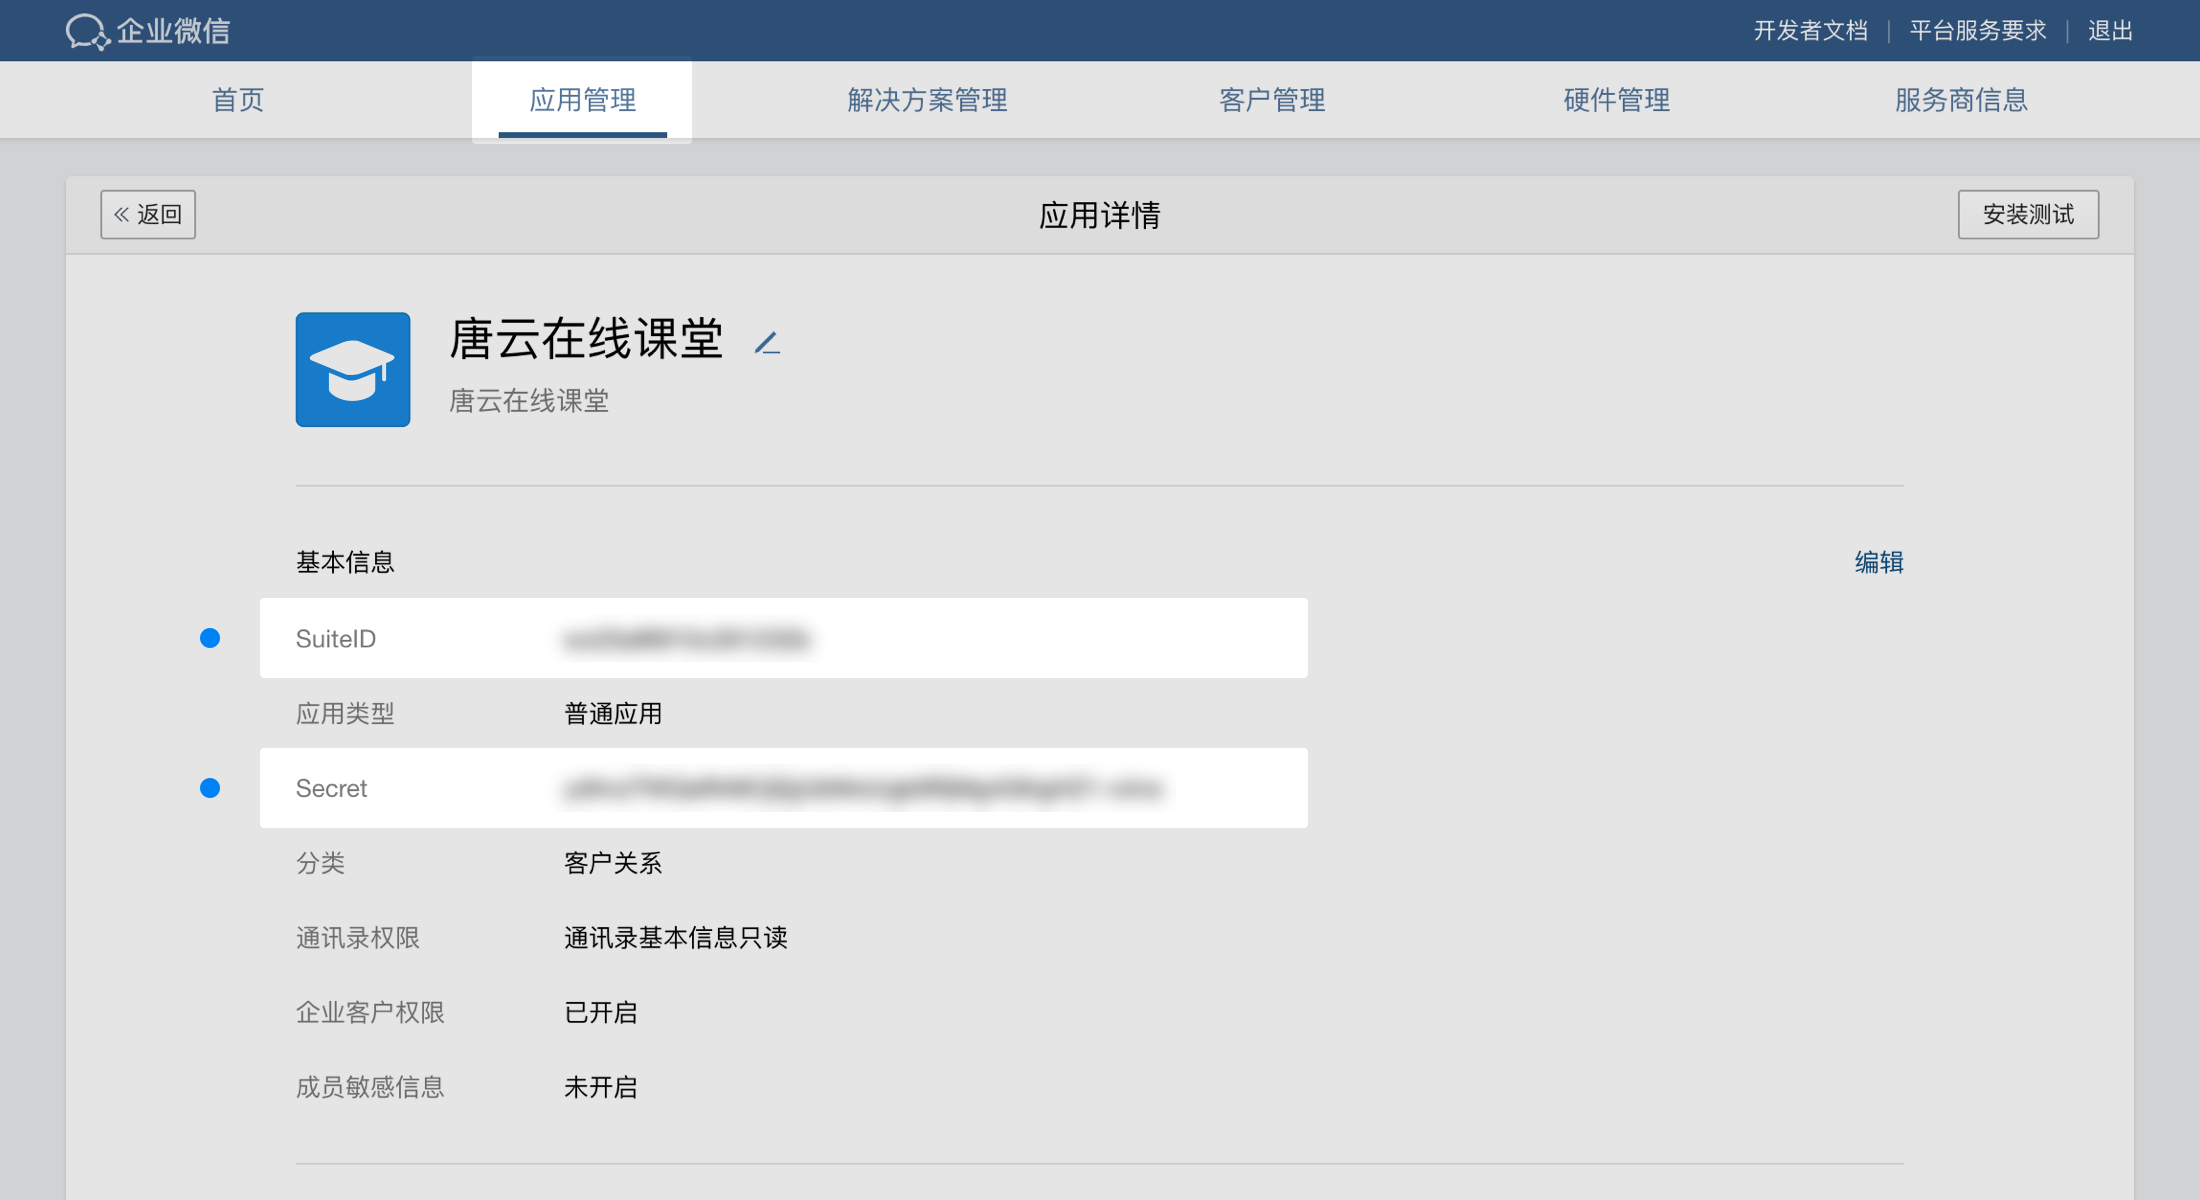
Task: Click the 应用详情 page title
Action: (x=1100, y=215)
